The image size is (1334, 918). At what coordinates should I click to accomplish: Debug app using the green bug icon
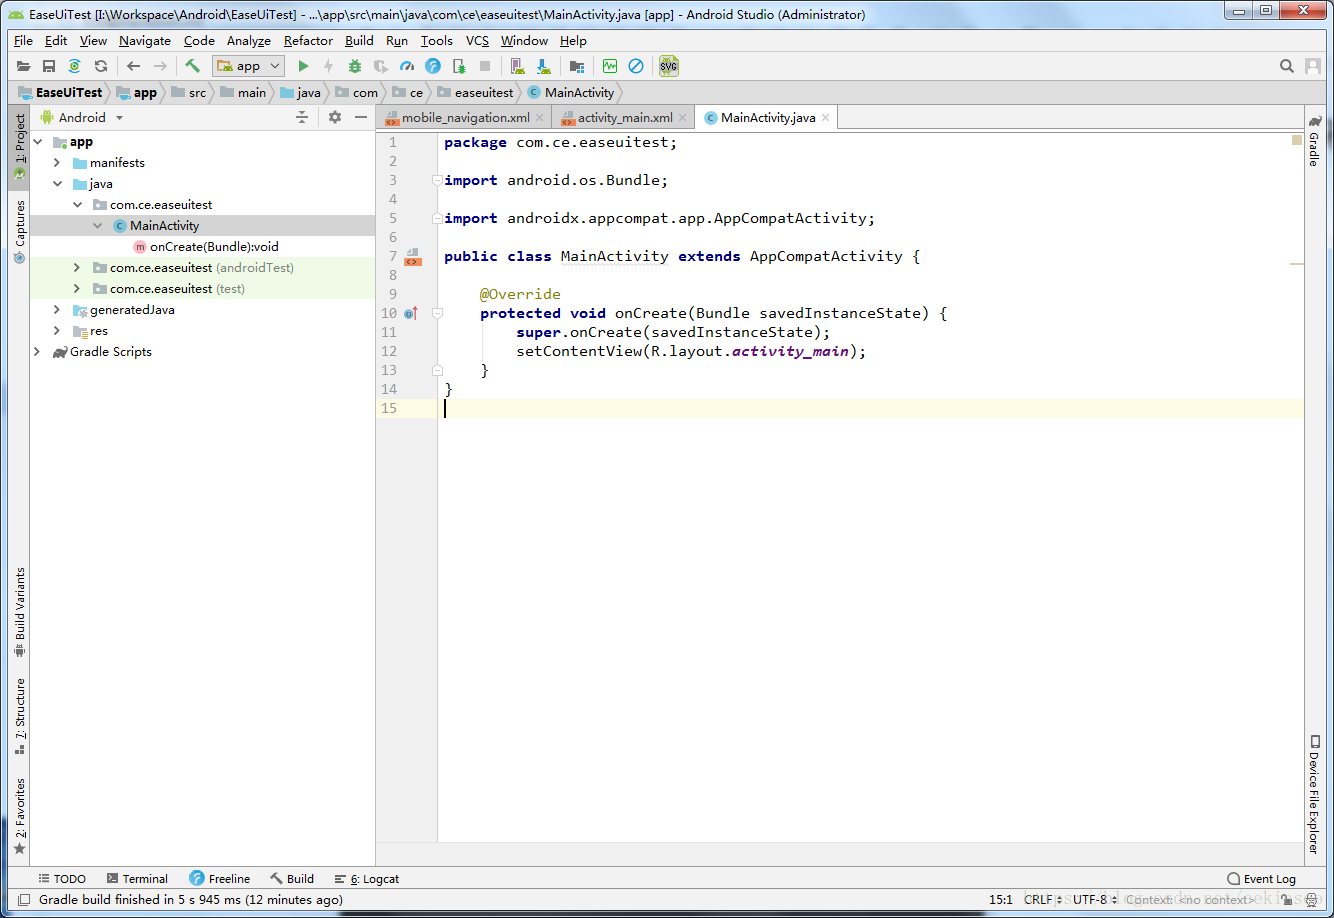click(355, 66)
